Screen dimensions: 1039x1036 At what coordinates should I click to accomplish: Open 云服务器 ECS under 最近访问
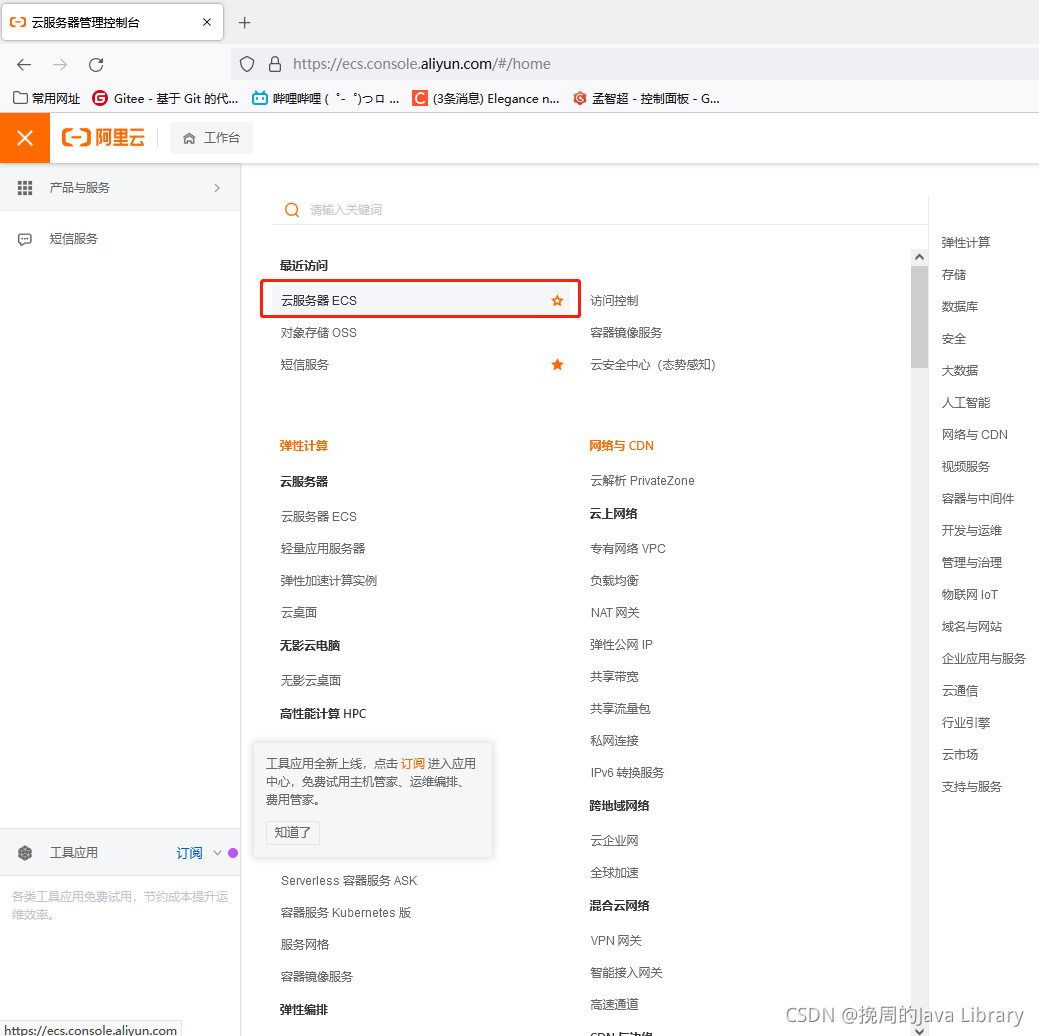[319, 301]
